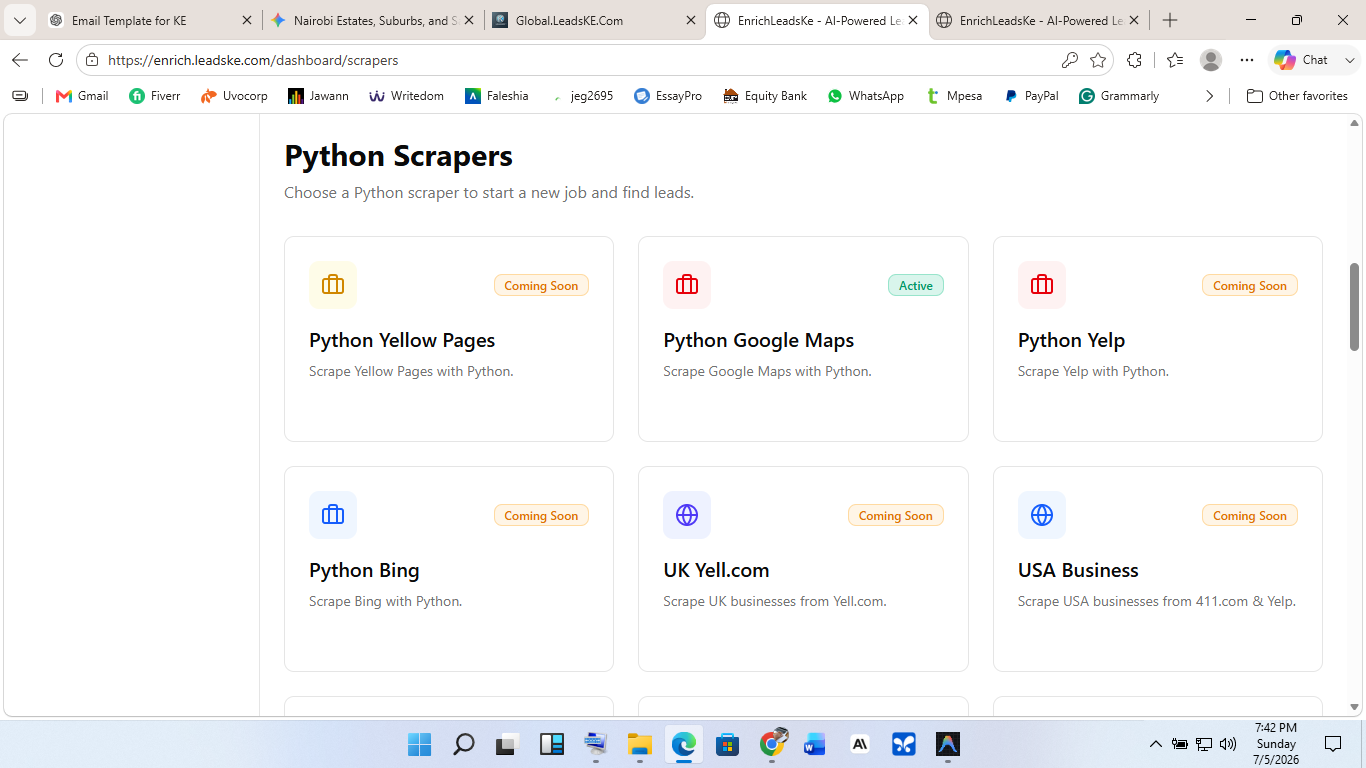Open taskbar Search magnifier
This screenshot has height=768, width=1366.
463,744
